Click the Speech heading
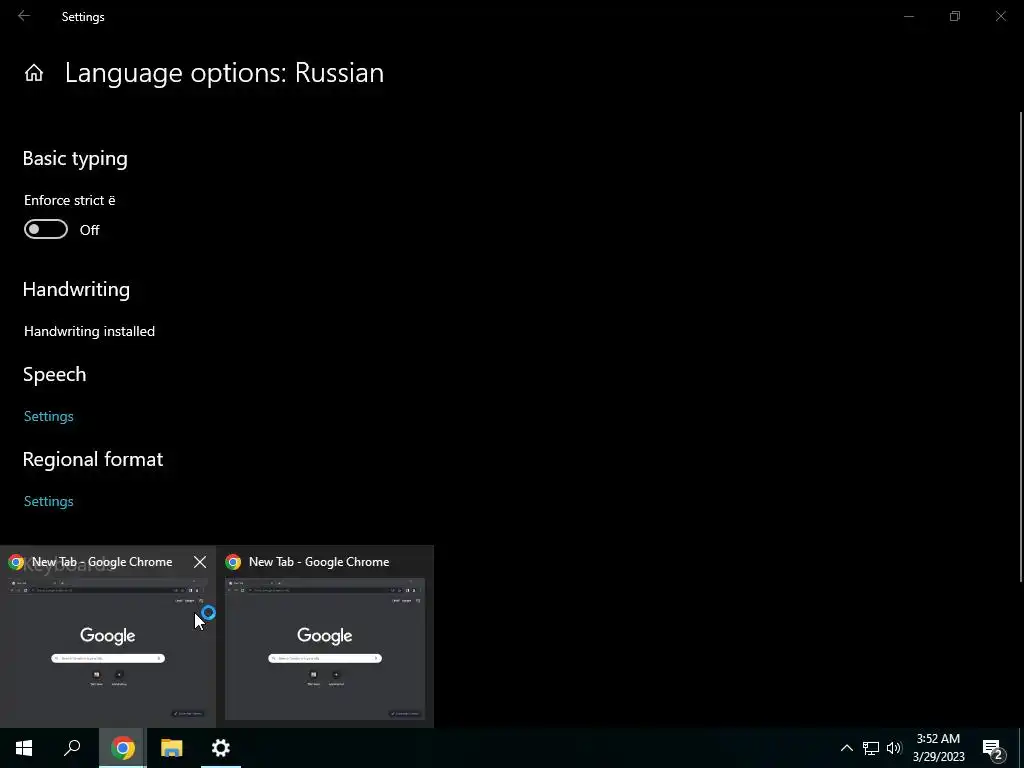Screen dimensions: 1024x768 (54, 374)
